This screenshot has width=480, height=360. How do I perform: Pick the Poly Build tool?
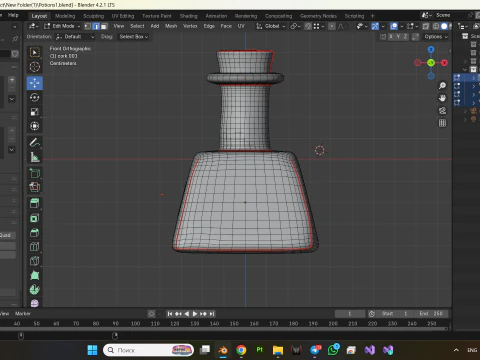tap(35, 275)
